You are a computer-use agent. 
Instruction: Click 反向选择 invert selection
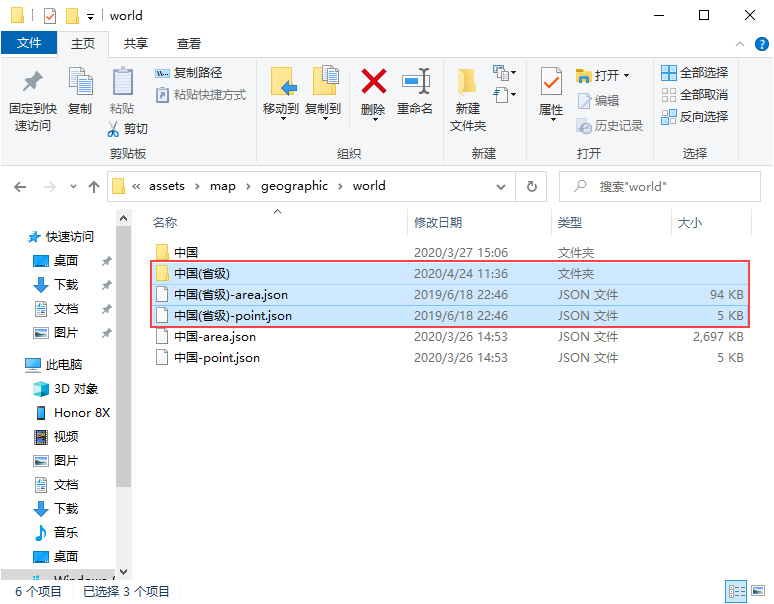coord(695,117)
